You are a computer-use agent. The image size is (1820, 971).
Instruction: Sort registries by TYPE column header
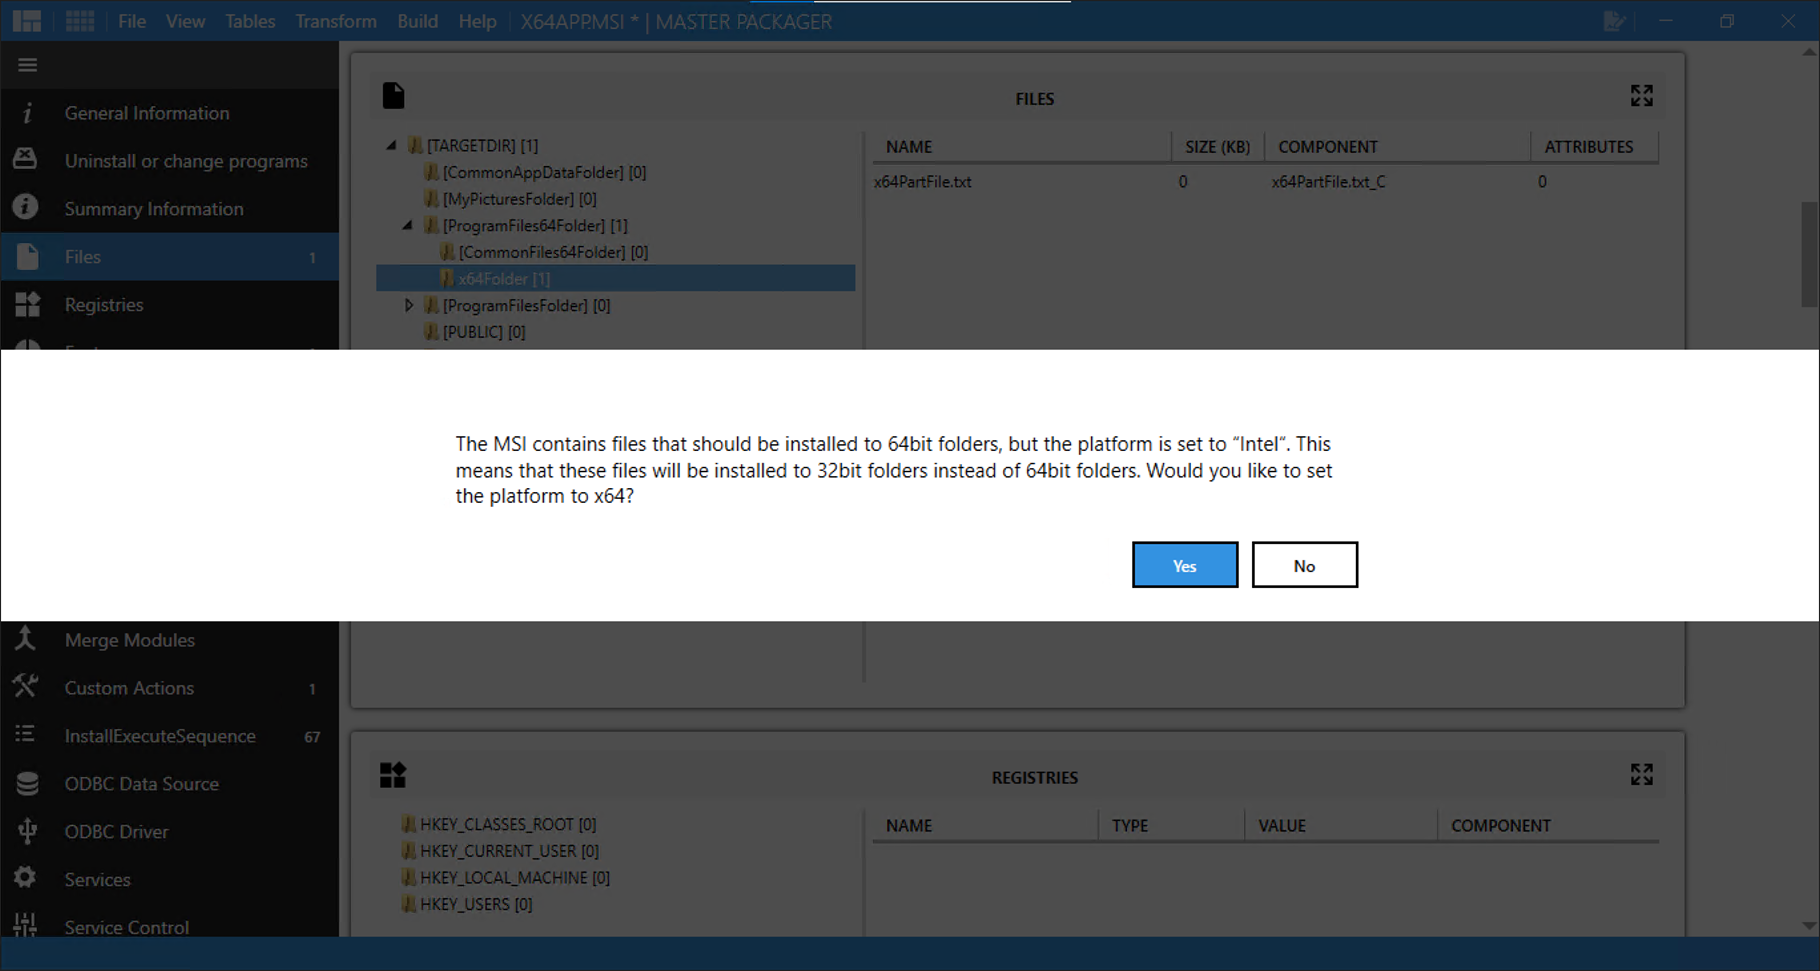coord(1171,825)
